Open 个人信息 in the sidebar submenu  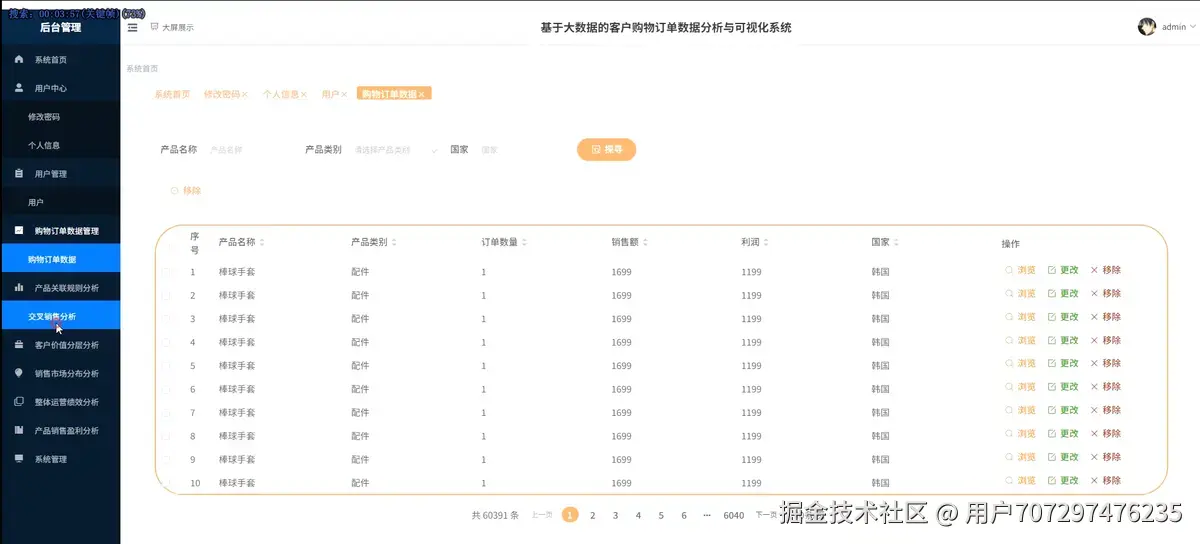pyautogui.click(x=60, y=145)
